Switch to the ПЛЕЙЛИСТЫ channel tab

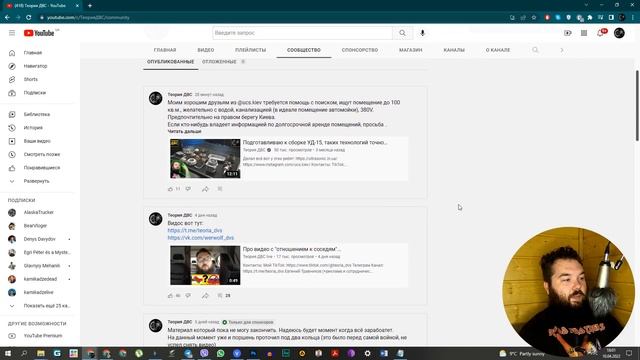[x=250, y=50]
